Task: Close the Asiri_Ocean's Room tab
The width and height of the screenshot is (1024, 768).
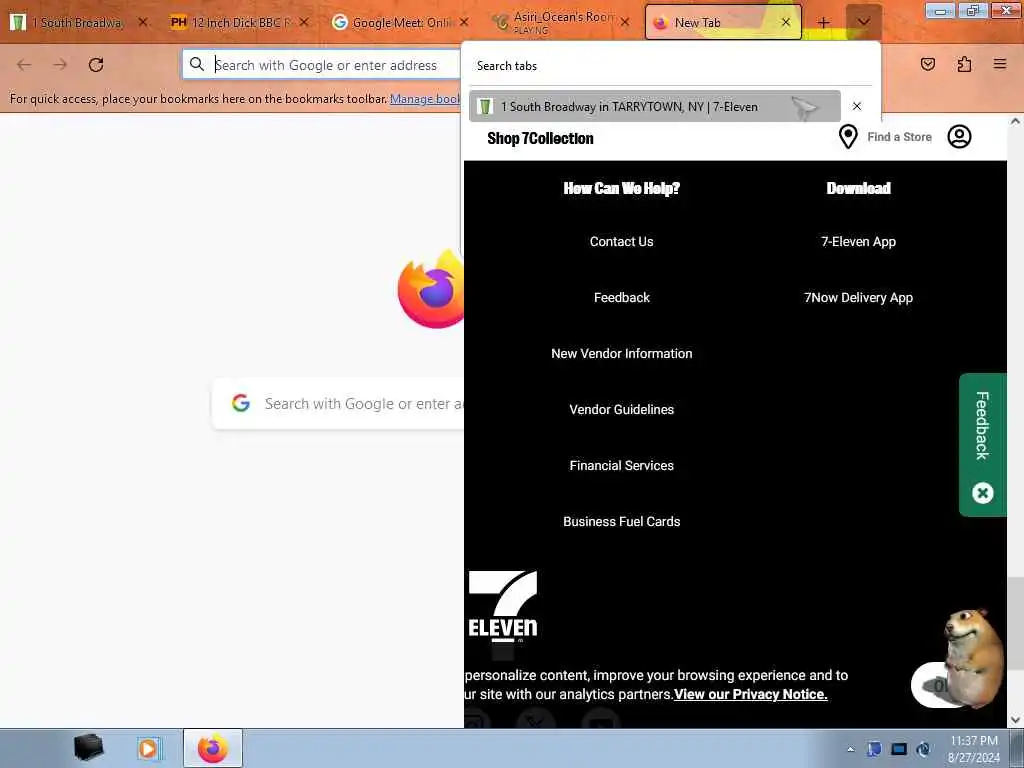Action: [x=625, y=22]
